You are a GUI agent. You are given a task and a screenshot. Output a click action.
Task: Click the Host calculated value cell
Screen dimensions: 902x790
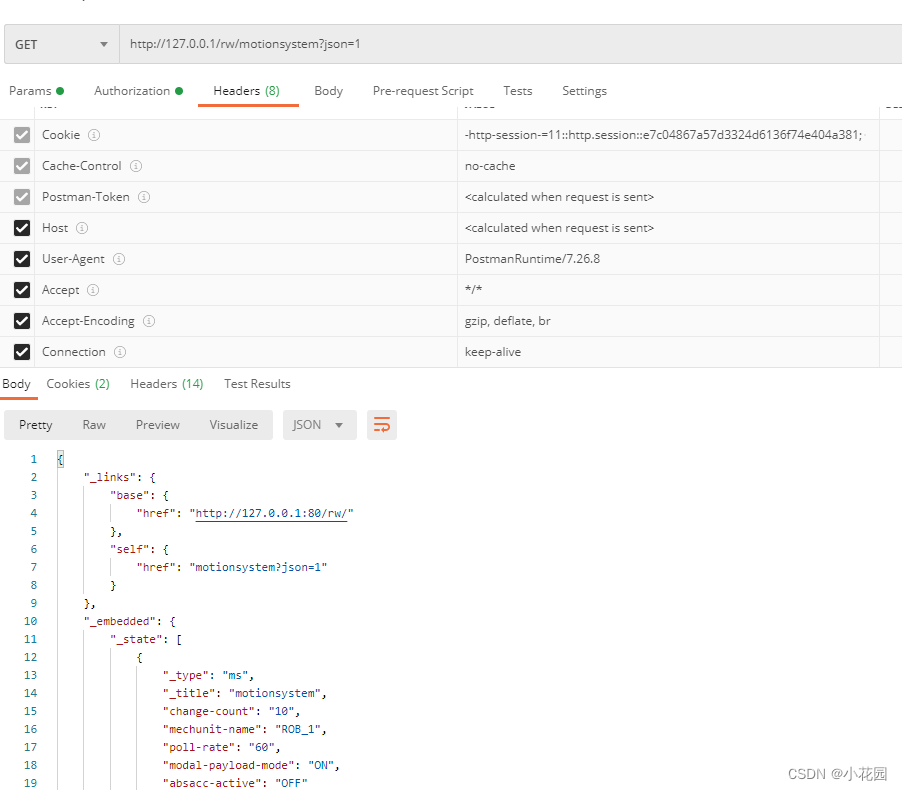[668, 228]
